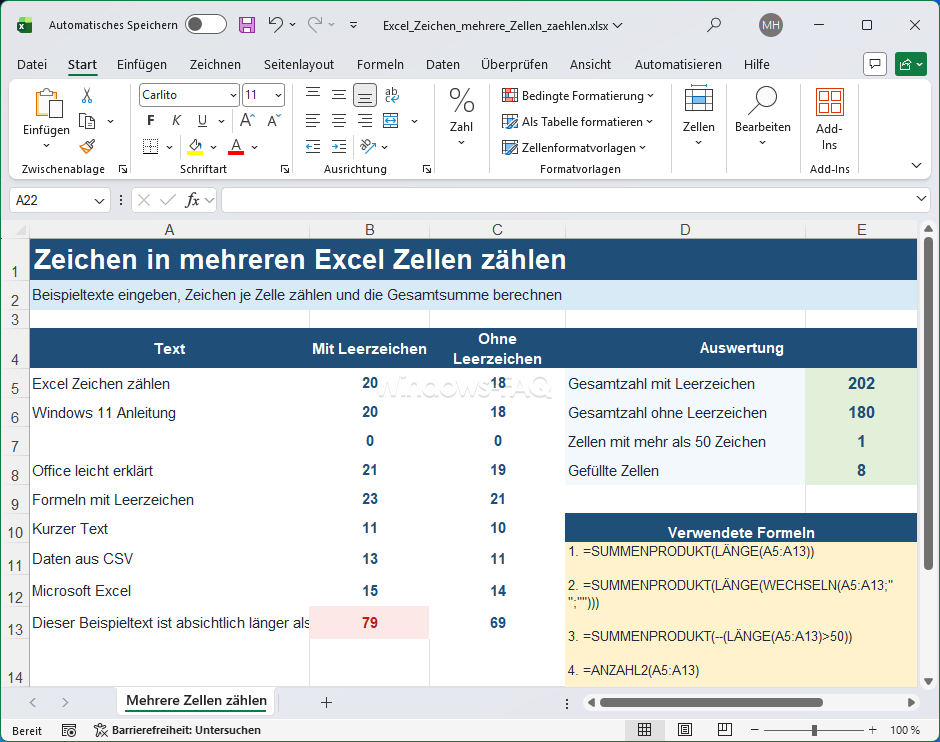
Task: Center text horizontally icon
Action: point(339,120)
